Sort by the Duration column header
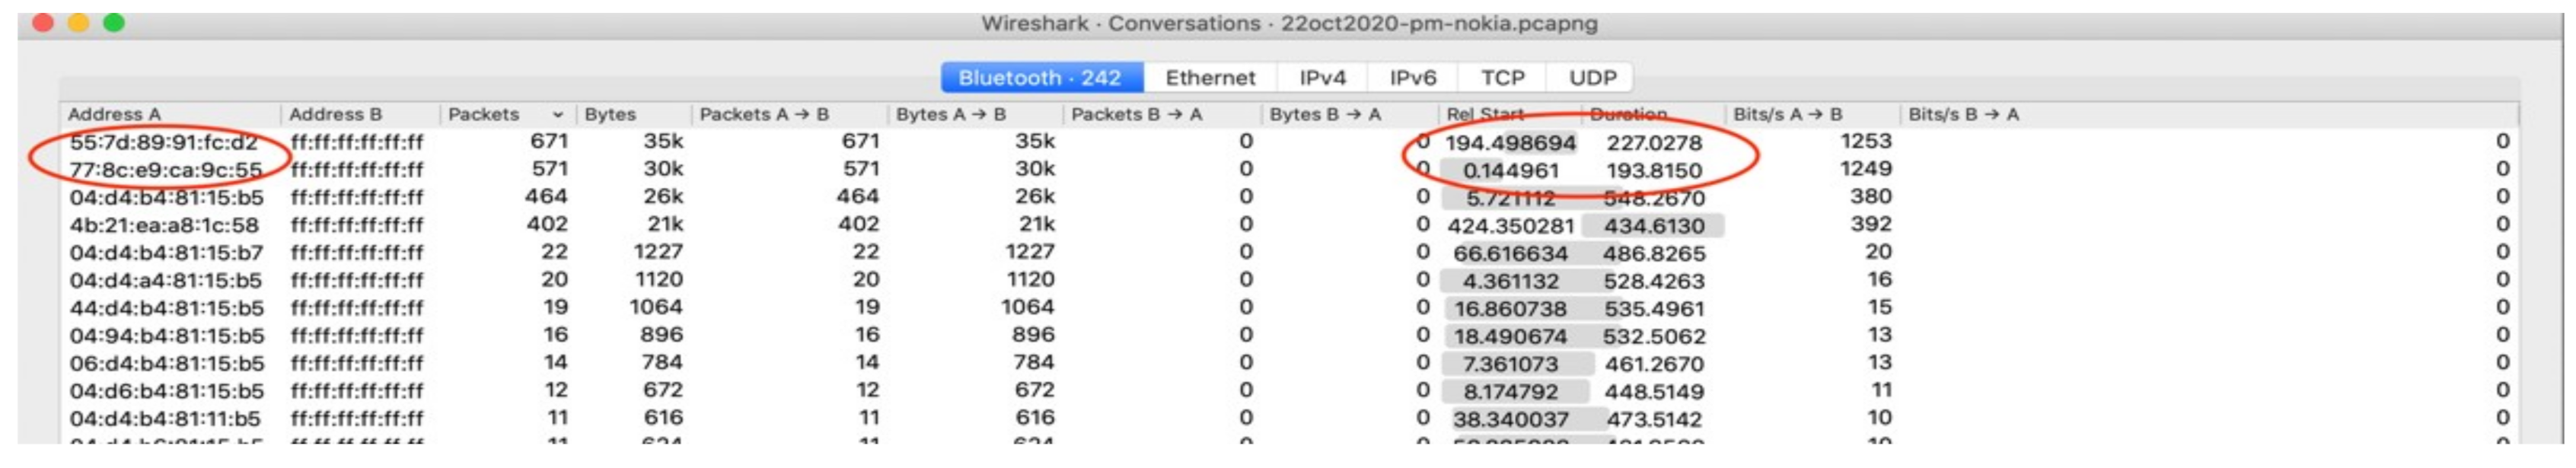 pos(1628,115)
